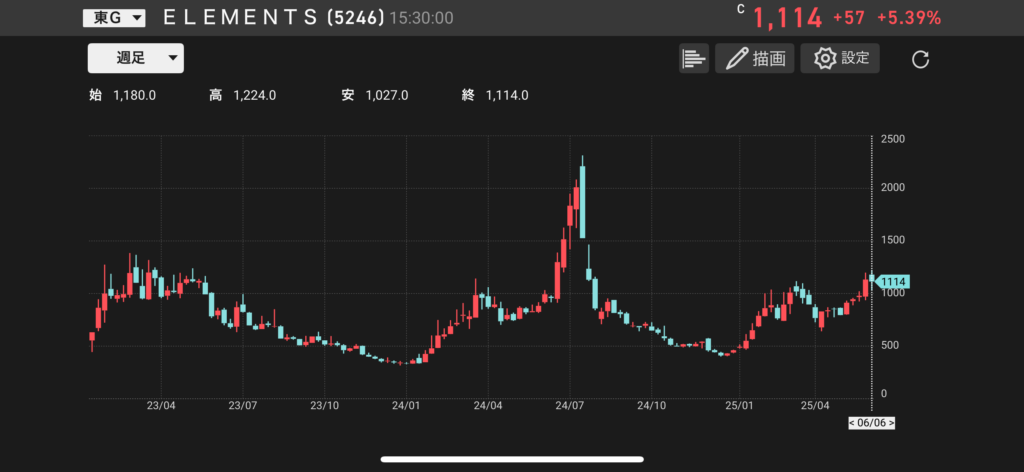The width and height of the screenshot is (1024, 472).
Task: Click the iOS home indicator bar
Action: point(512,459)
